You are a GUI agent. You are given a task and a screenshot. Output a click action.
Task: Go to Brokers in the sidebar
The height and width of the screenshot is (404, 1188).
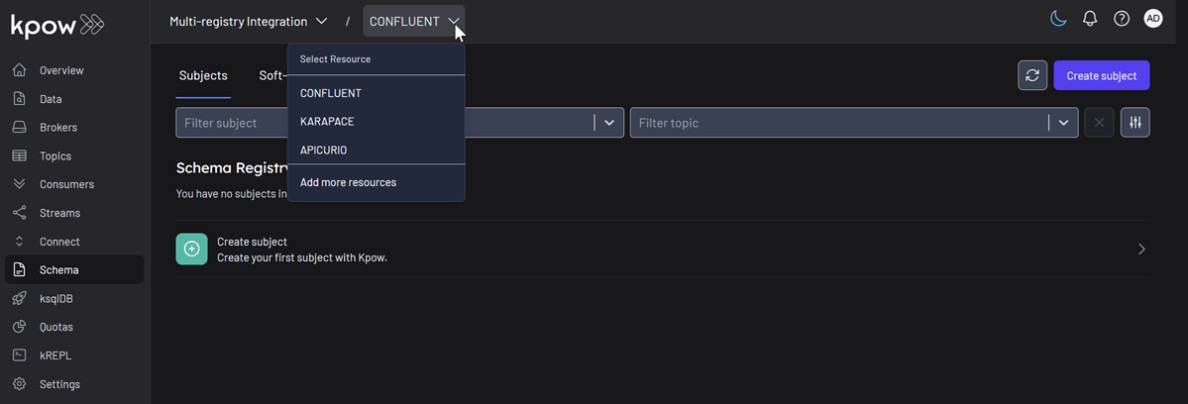pos(58,128)
